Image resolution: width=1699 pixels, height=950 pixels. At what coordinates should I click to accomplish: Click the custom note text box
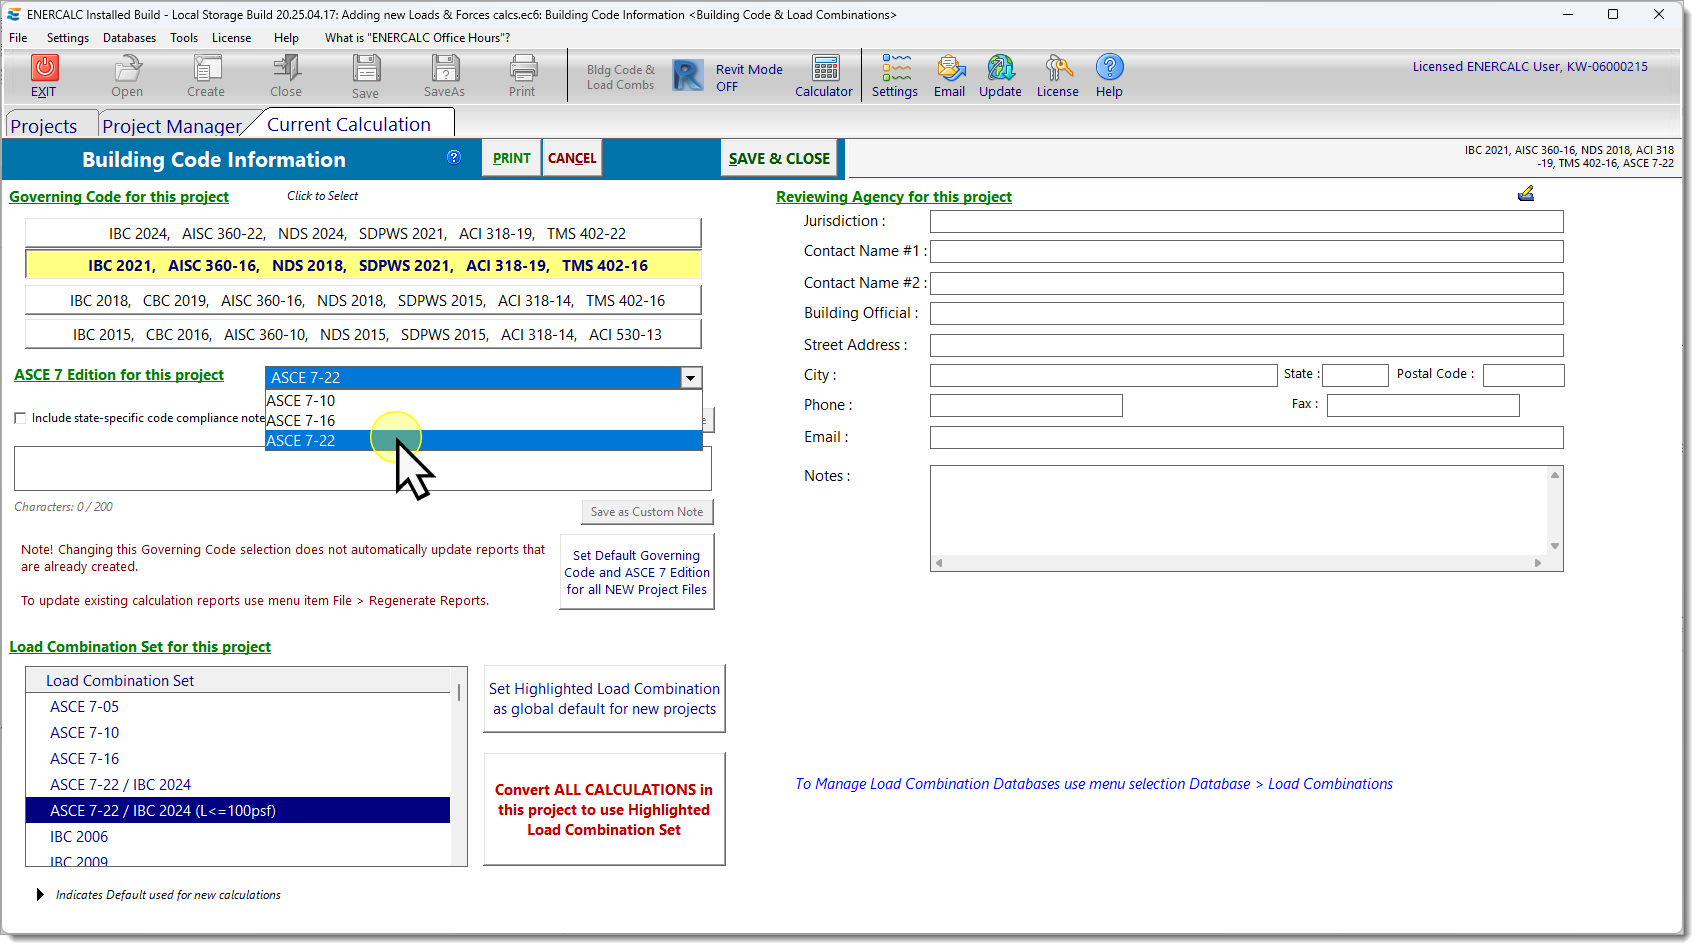pyautogui.click(x=363, y=470)
